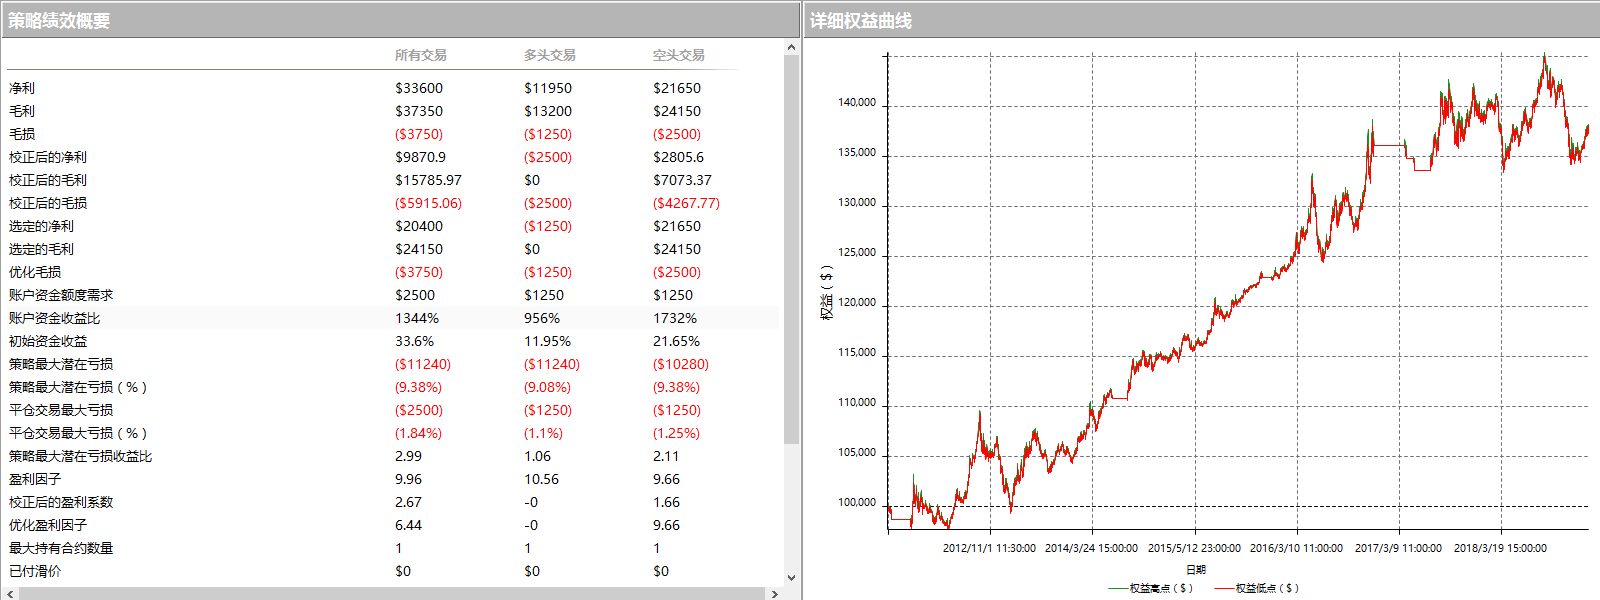The width and height of the screenshot is (1600, 600).
Task: Click the red 权益低点 legend marker
Action: pyautogui.click(x=1224, y=588)
